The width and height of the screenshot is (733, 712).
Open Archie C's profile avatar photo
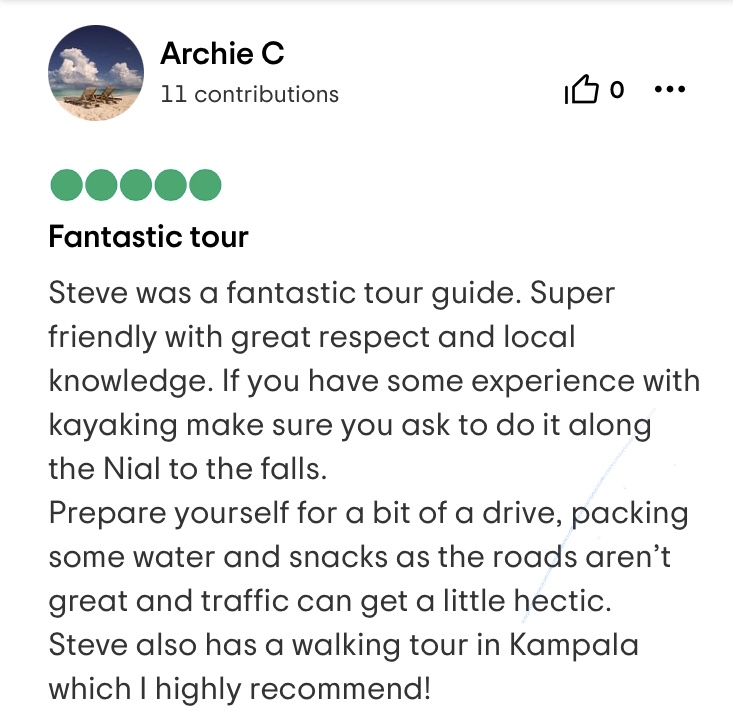tap(95, 73)
